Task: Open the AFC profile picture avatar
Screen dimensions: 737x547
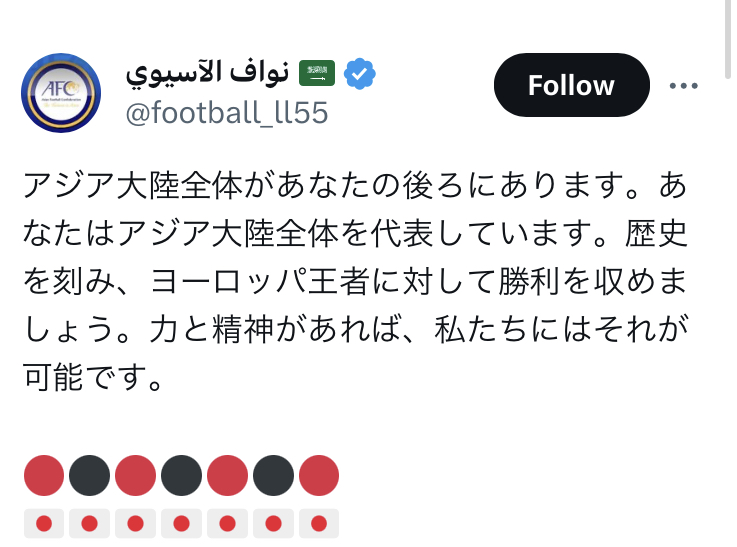Action: pyautogui.click(x=61, y=93)
